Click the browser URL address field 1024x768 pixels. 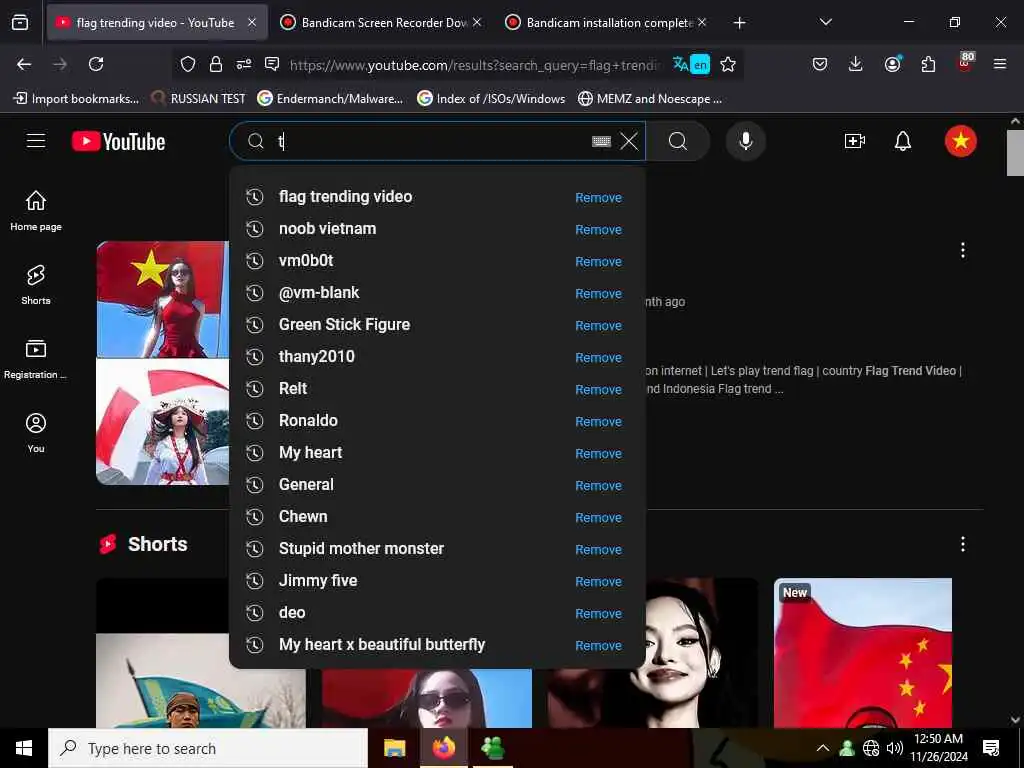(475, 65)
